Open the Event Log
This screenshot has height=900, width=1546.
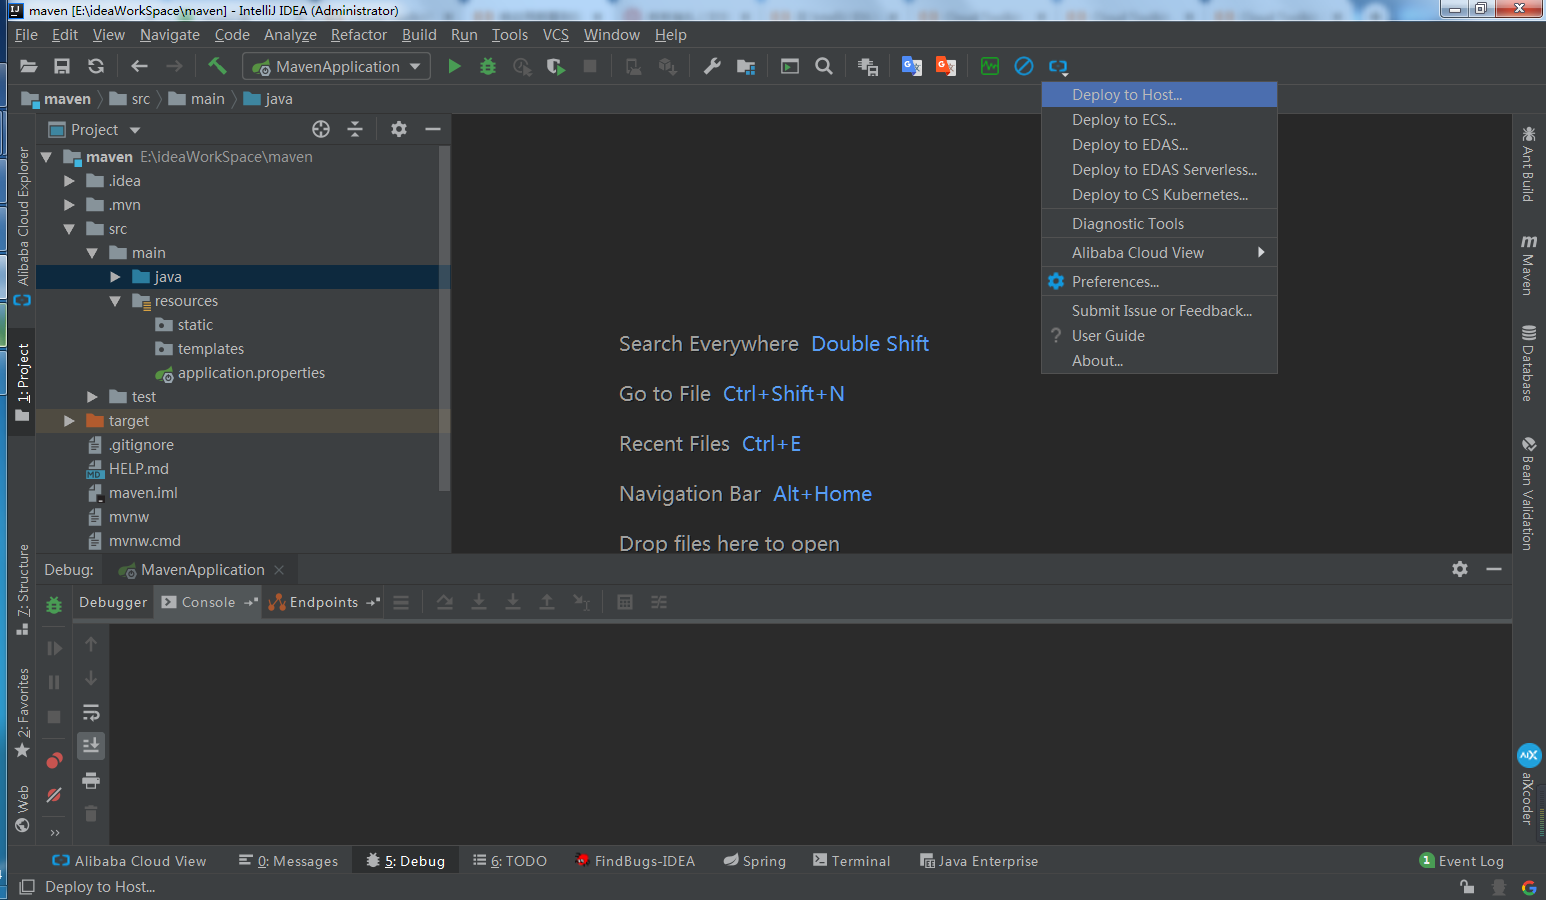click(1462, 860)
